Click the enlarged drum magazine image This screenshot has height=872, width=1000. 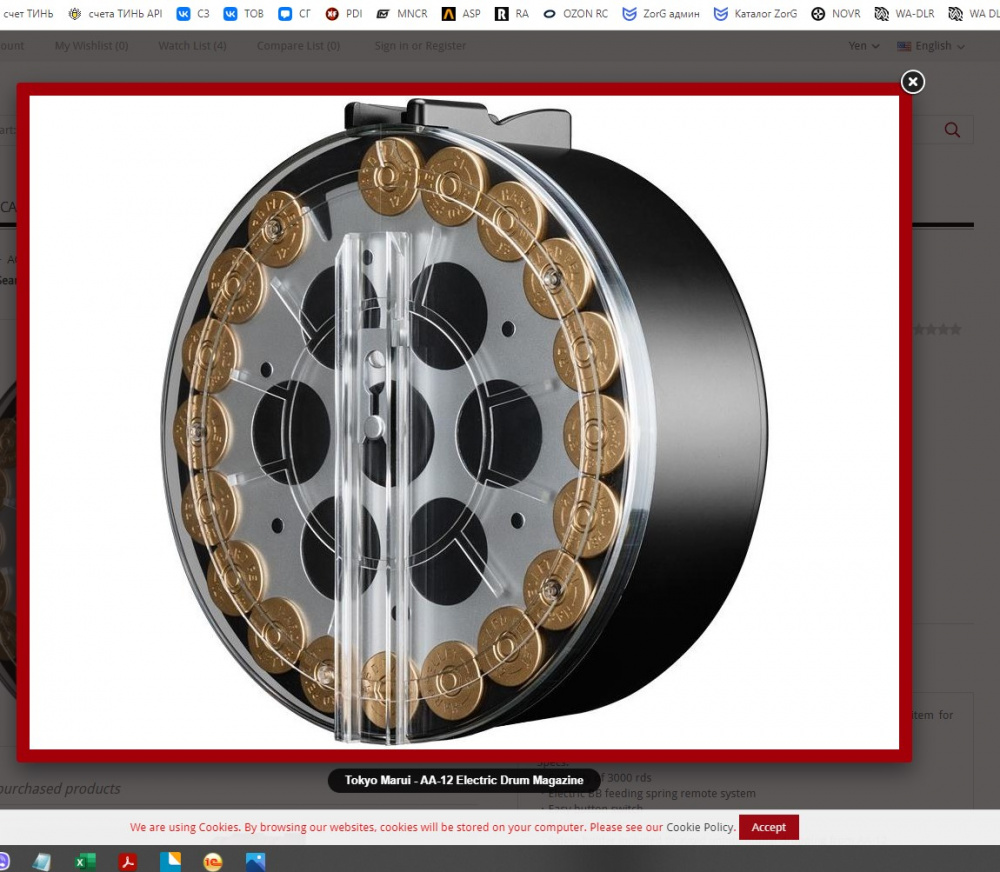click(x=465, y=420)
